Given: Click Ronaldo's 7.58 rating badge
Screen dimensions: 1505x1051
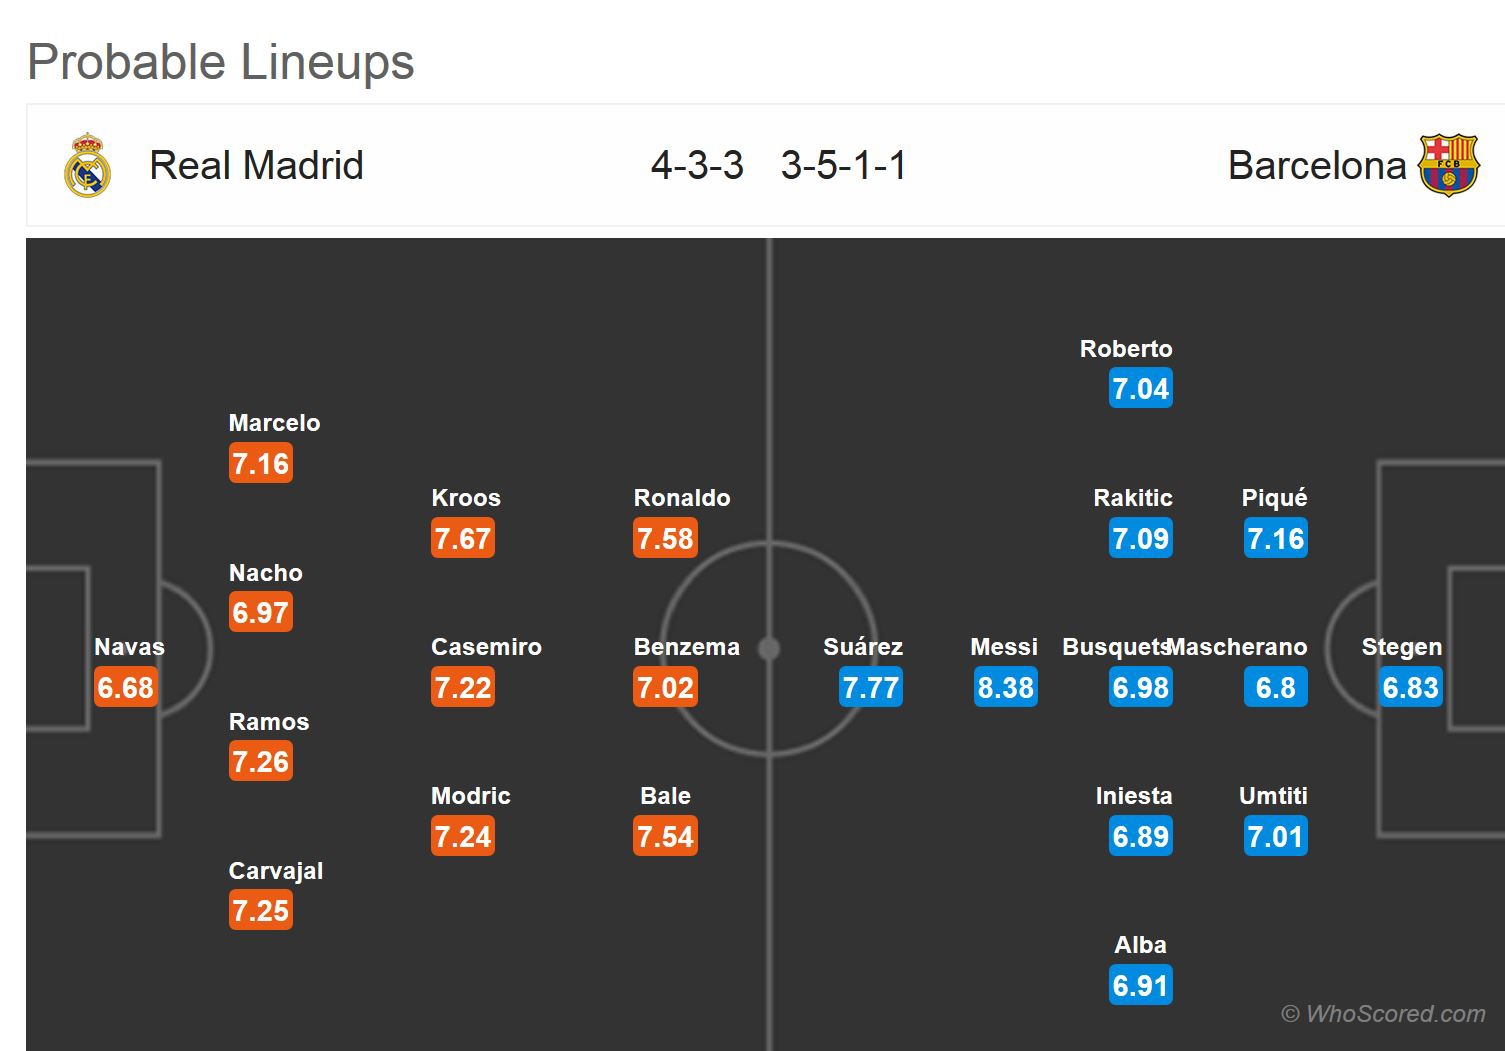Looking at the screenshot, I should click(x=665, y=539).
